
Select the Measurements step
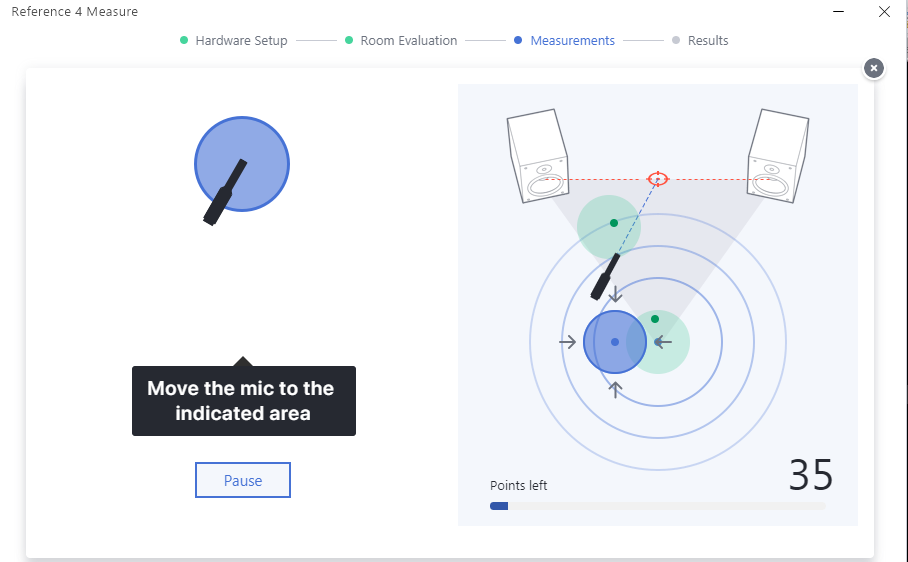pyautogui.click(x=572, y=41)
